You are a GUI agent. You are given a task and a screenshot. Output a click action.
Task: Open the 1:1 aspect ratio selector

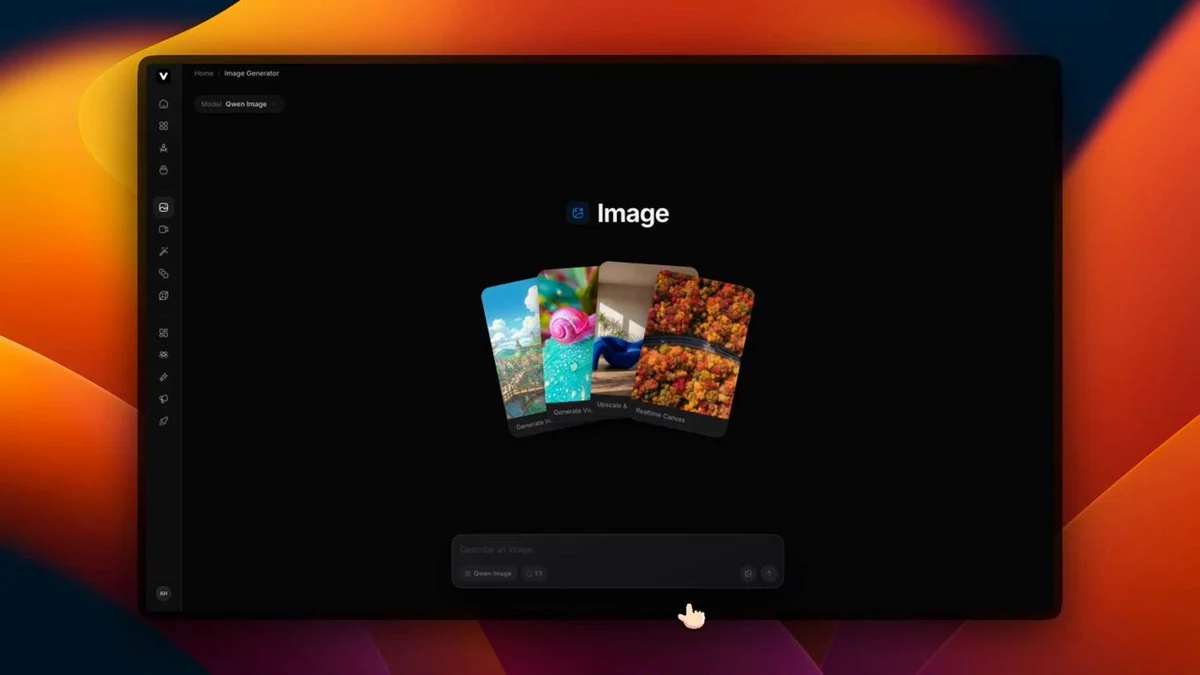click(x=534, y=574)
